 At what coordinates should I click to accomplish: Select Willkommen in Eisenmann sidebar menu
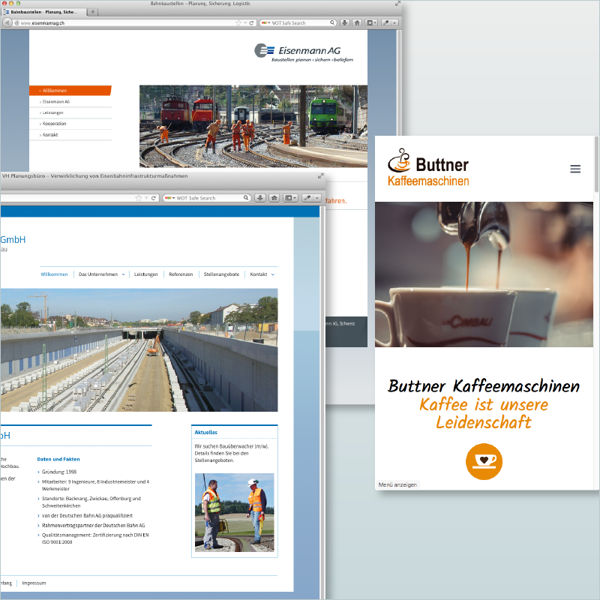pos(70,91)
